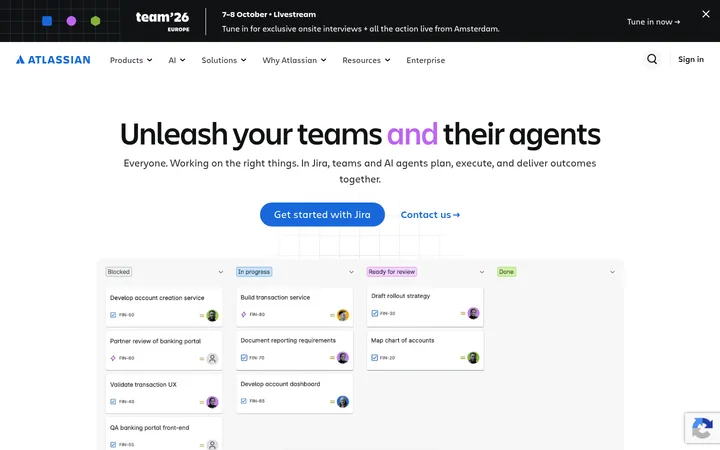Click assignee avatar on Document reporting requirements

coord(343,358)
